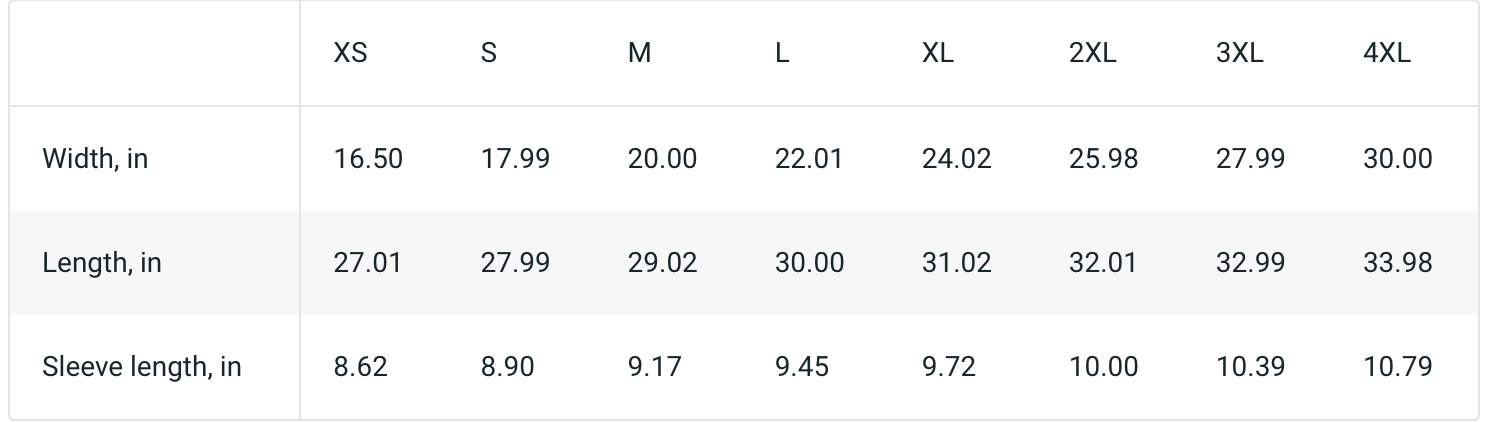Click the XS width value 16.50

368,159
